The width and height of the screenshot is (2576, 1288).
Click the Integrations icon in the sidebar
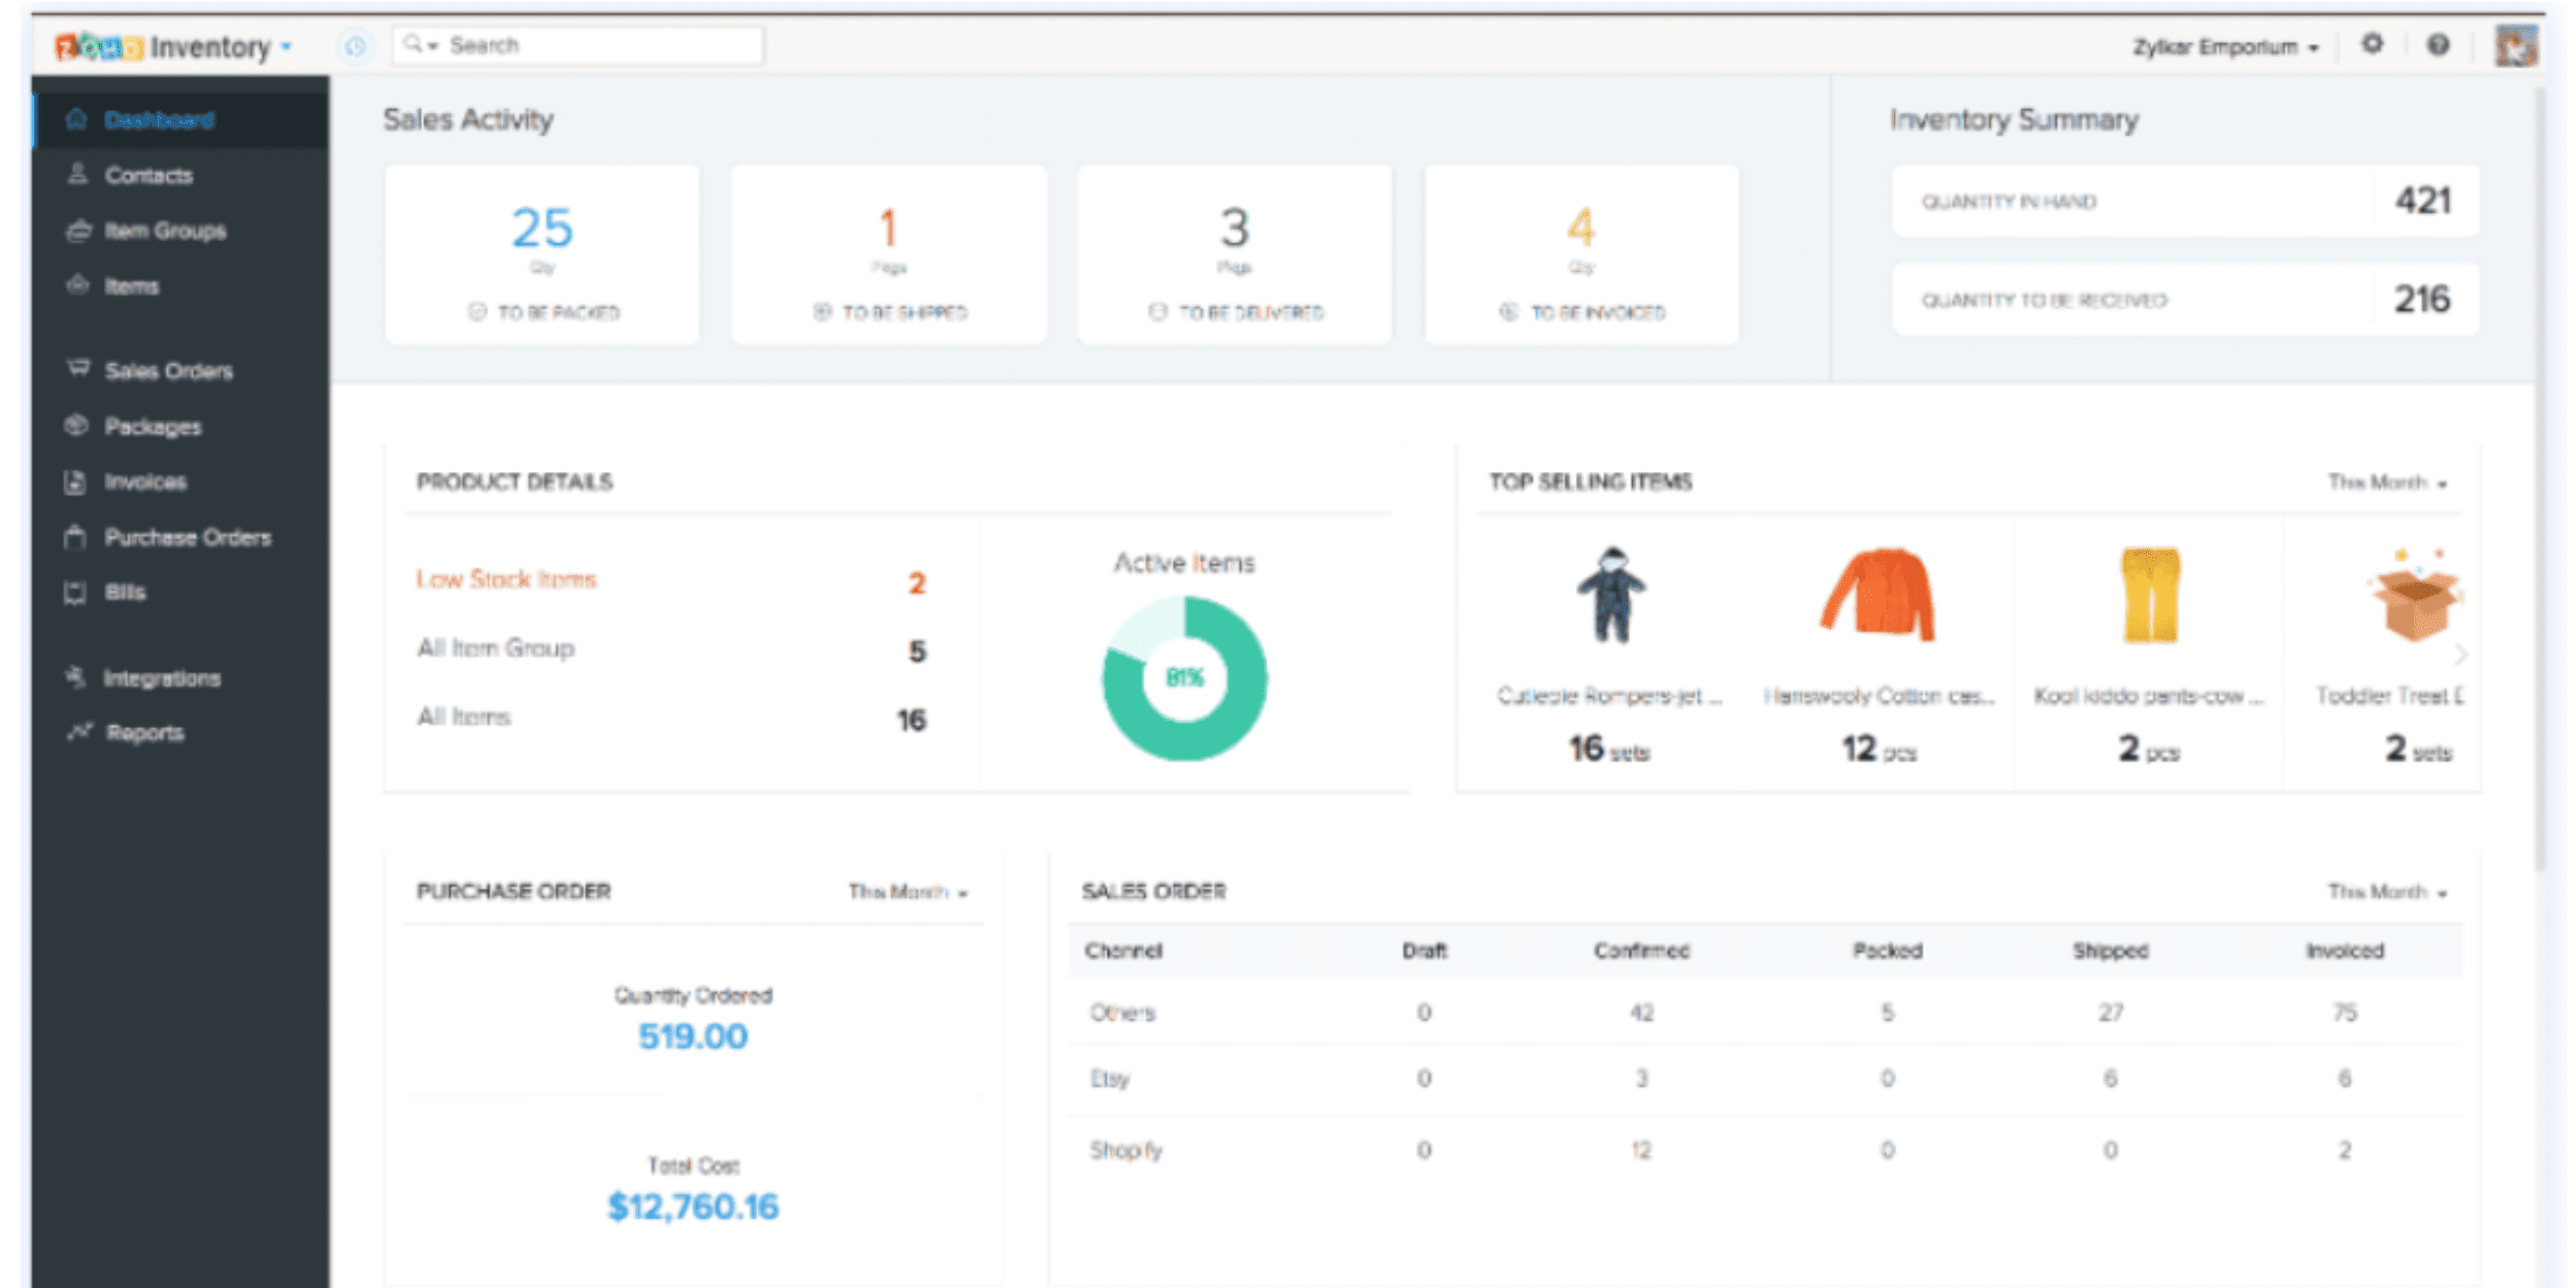click(x=76, y=677)
